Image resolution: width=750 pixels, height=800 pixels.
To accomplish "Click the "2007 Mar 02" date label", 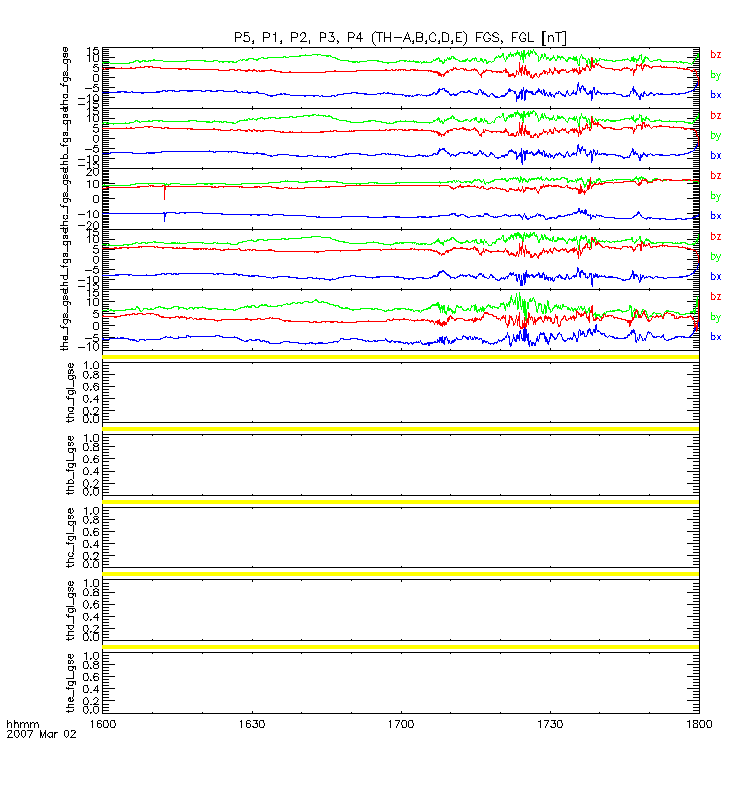I will pos(41,734).
